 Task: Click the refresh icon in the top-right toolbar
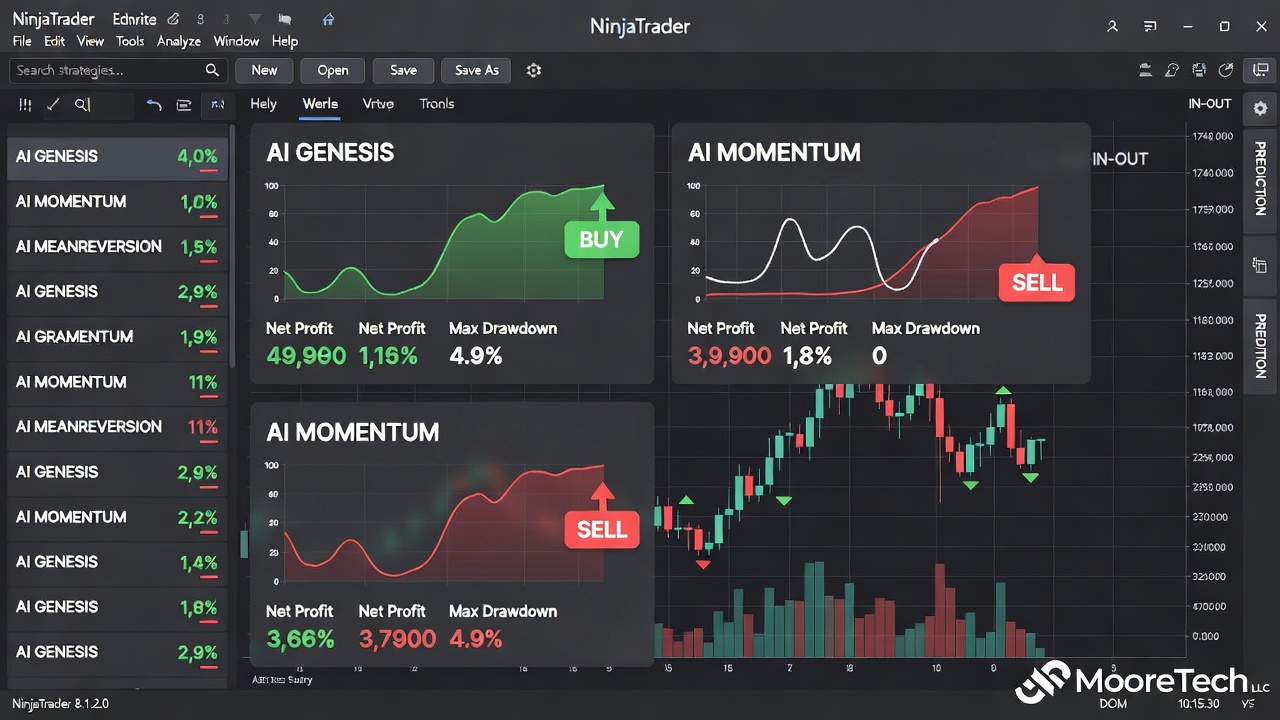pos(1226,70)
